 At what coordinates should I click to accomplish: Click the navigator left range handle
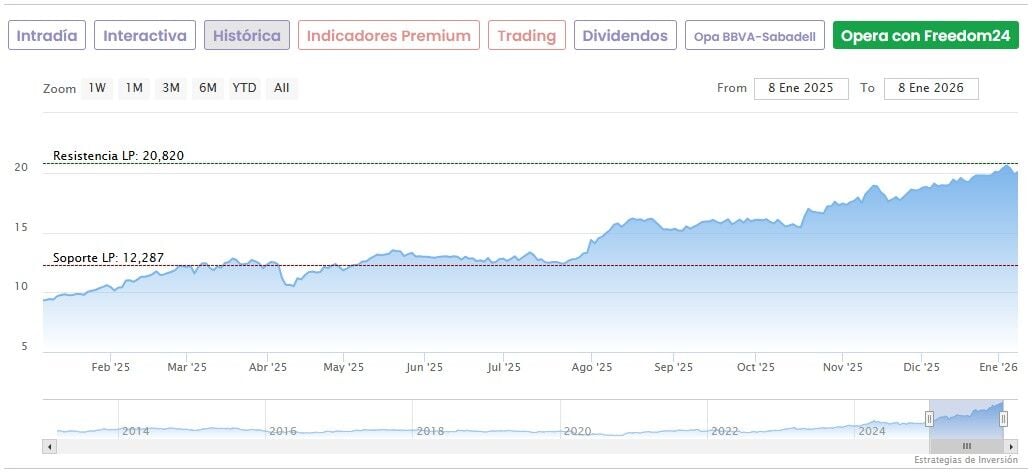tap(930, 418)
